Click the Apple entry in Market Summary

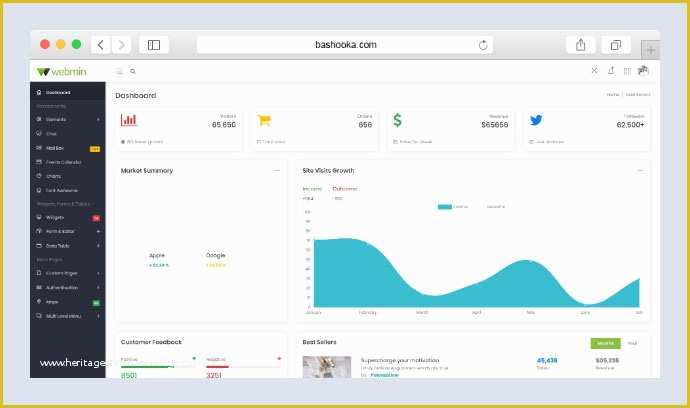[158, 260]
